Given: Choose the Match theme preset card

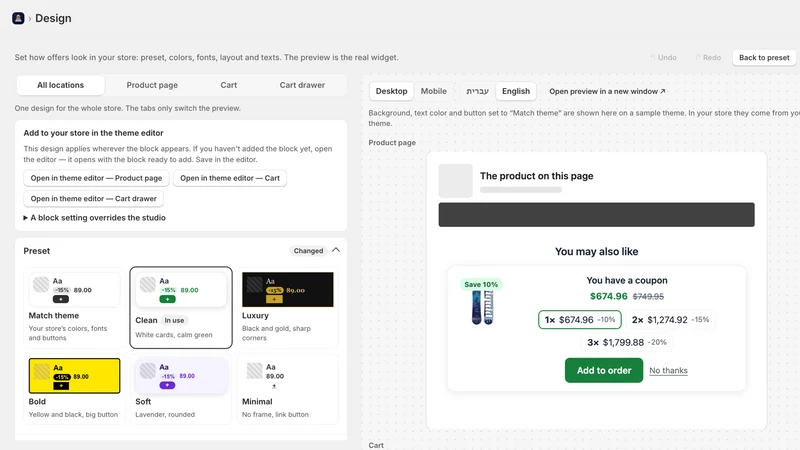Looking at the screenshot, I should [x=74, y=308].
